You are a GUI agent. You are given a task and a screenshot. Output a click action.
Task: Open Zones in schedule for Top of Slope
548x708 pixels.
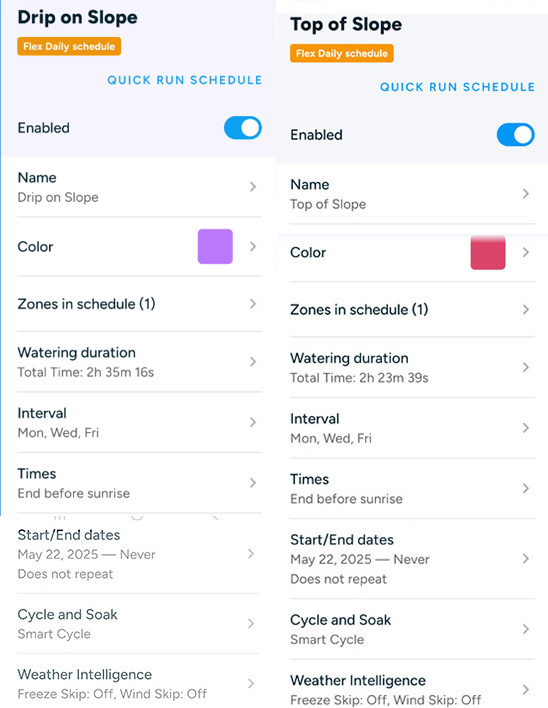tap(412, 310)
